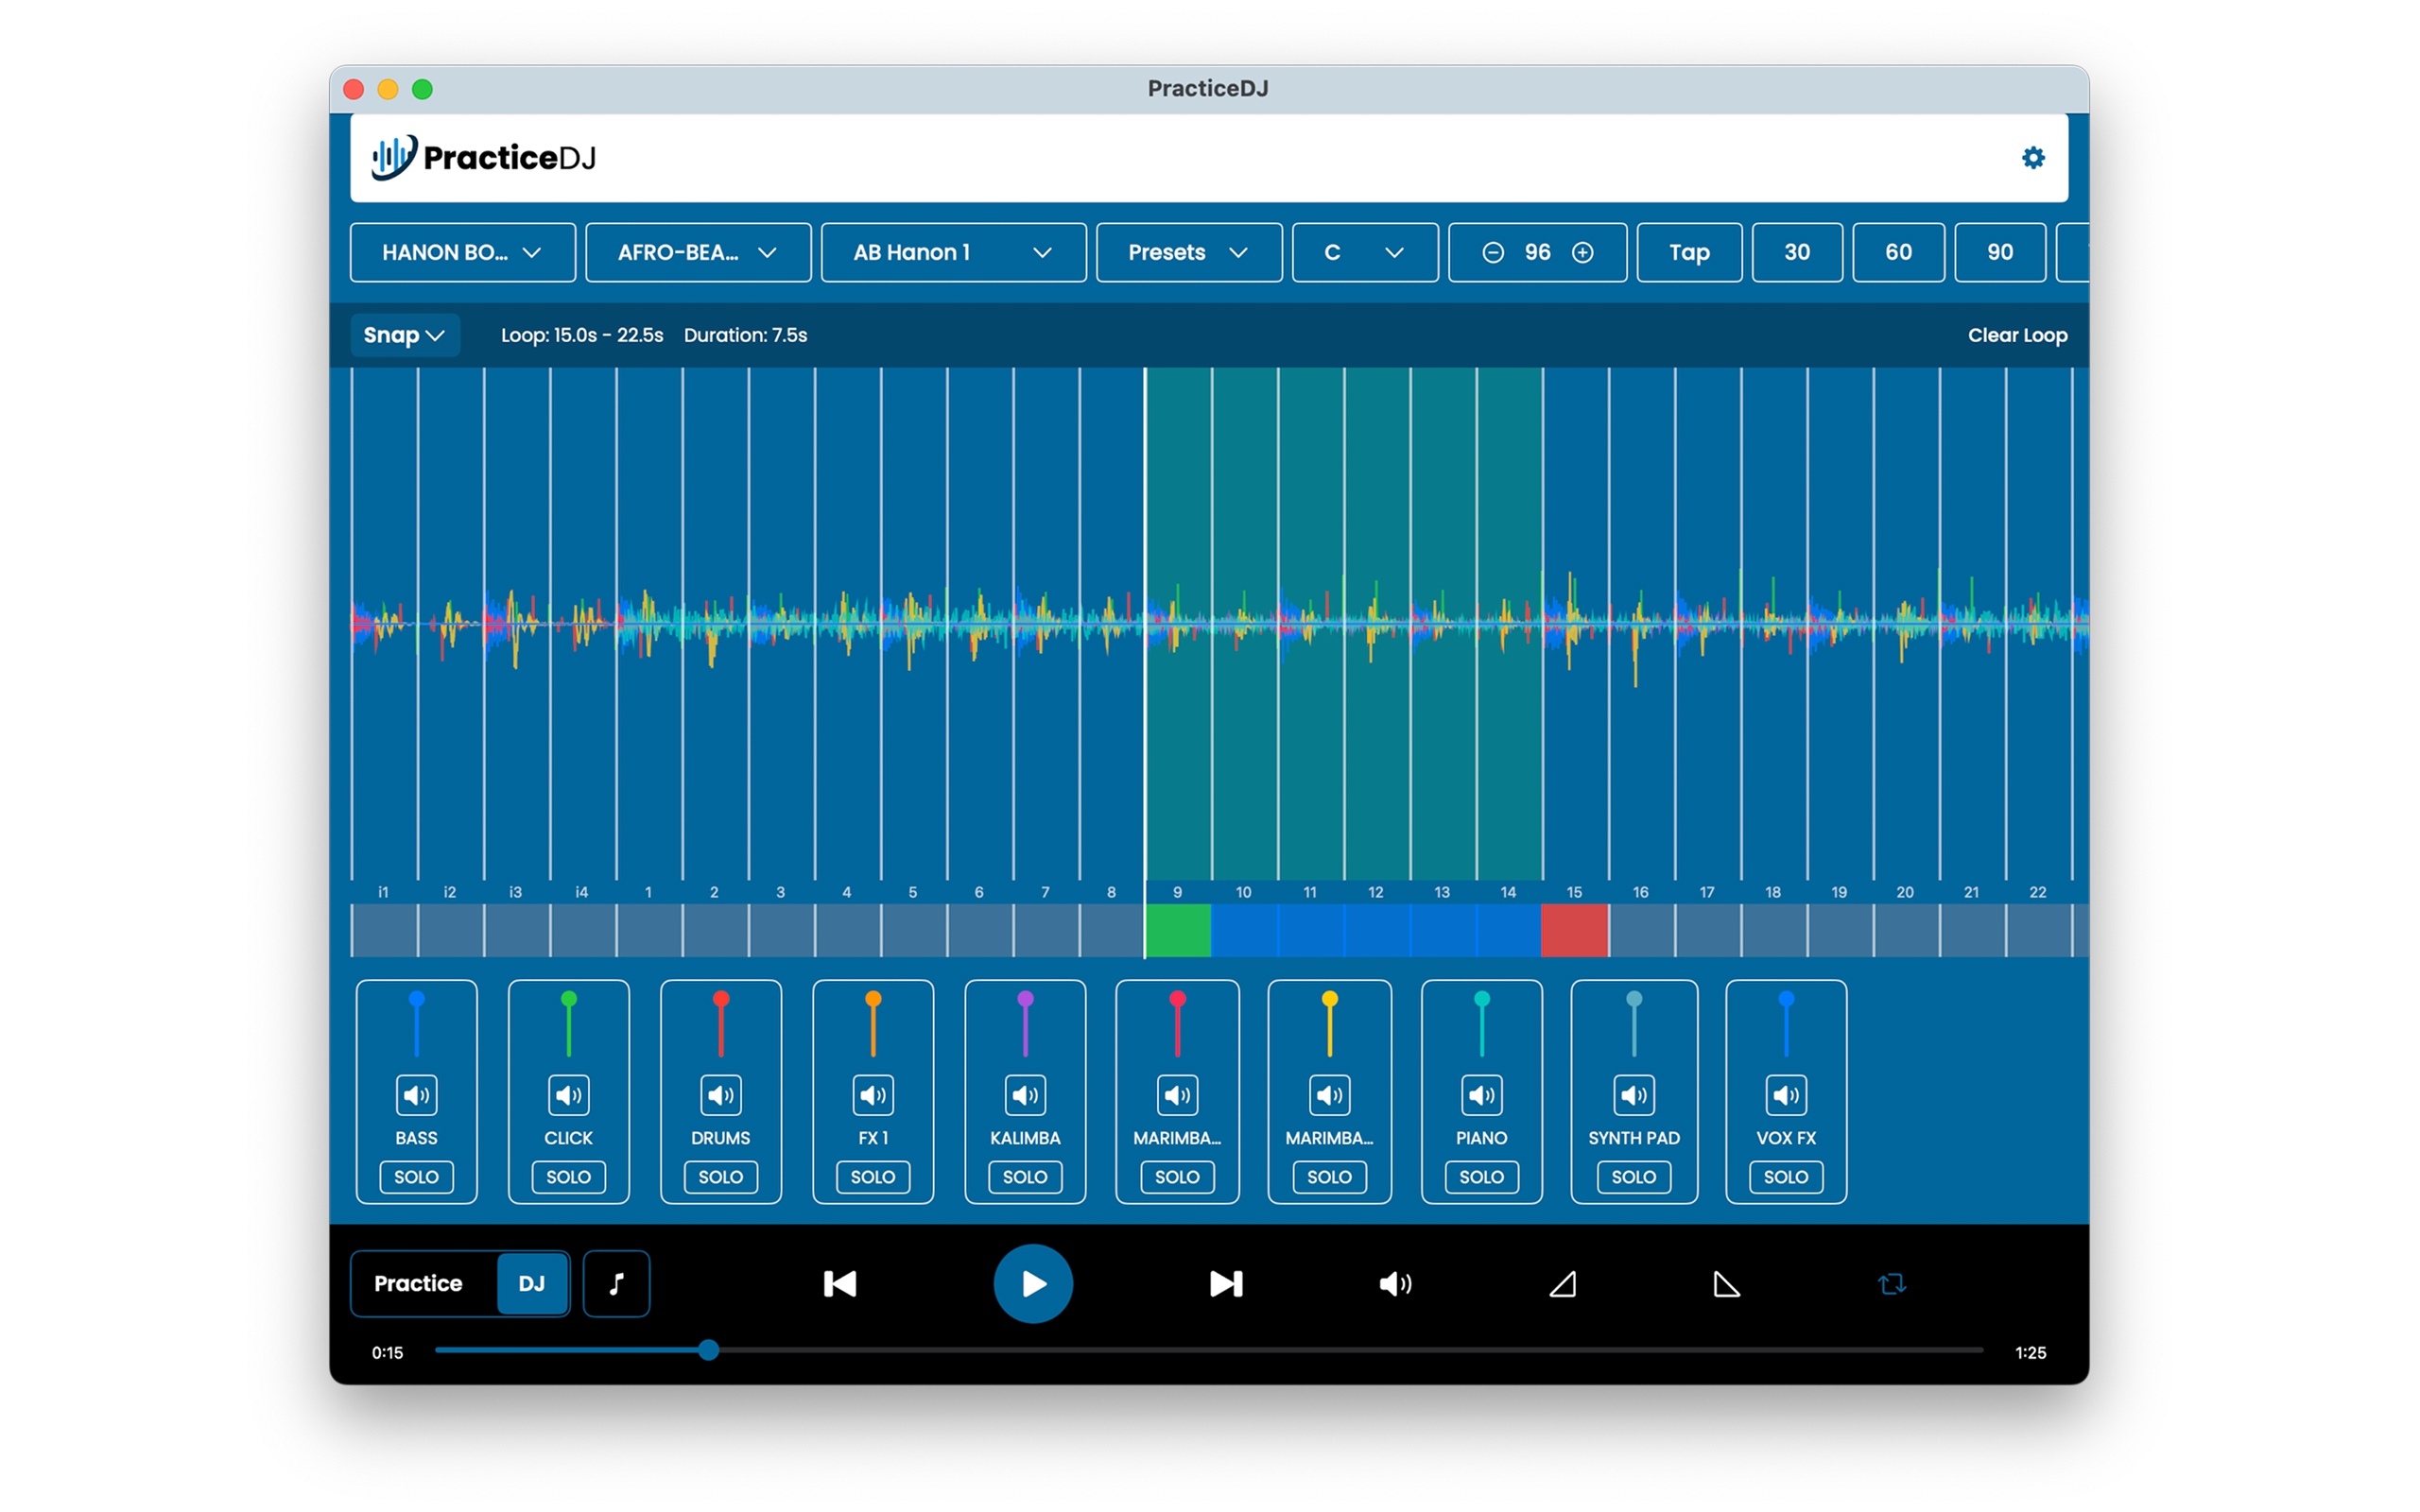The height and width of the screenshot is (1512, 2420).
Task: Click Clear Loop
Action: pyautogui.click(x=2017, y=335)
